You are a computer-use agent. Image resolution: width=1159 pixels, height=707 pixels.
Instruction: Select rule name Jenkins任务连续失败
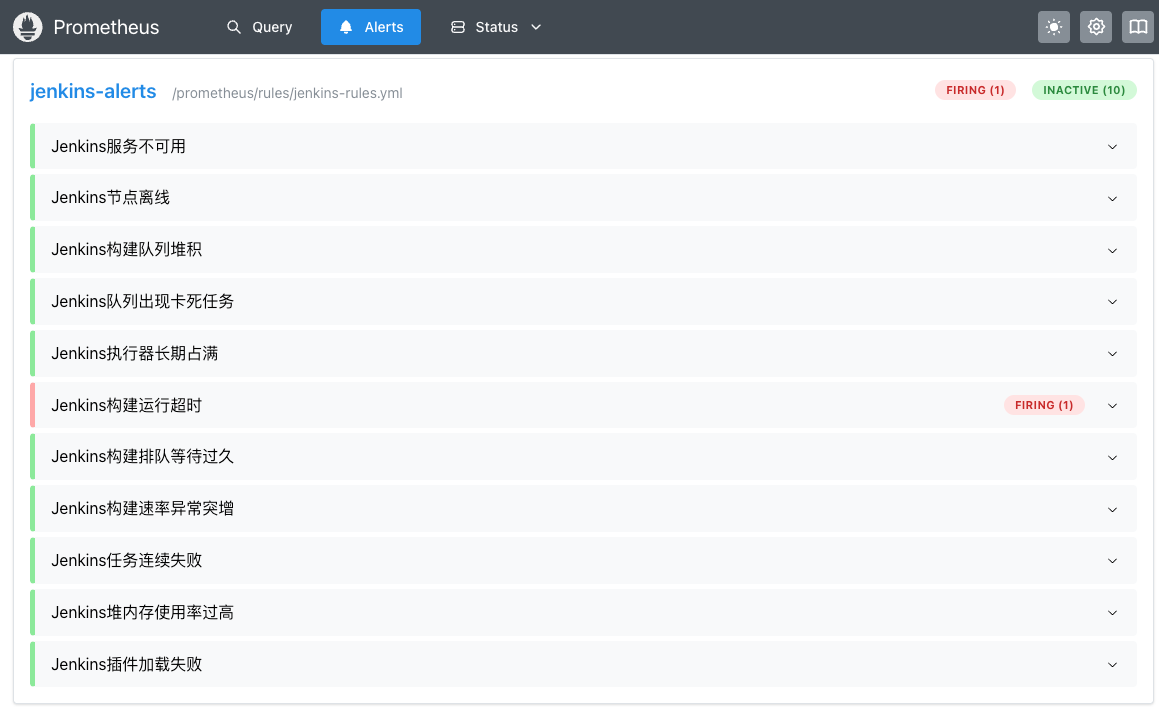coord(126,560)
